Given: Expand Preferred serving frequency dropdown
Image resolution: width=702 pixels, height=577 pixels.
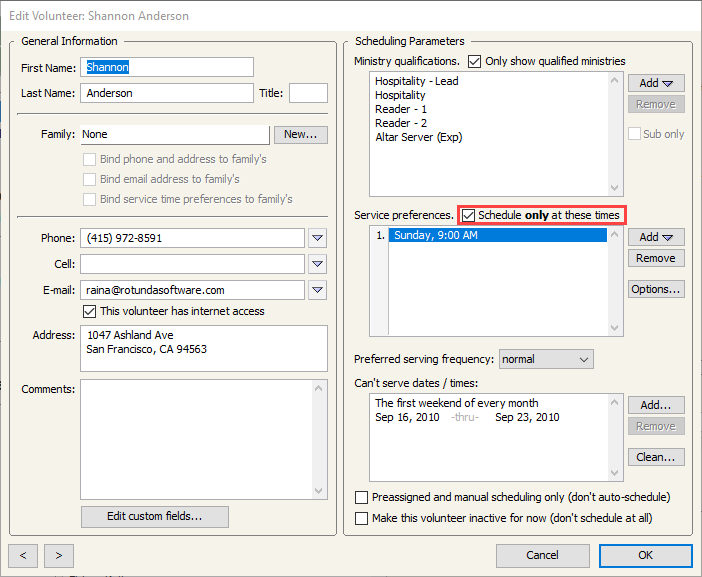Looking at the screenshot, I should point(545,359).
